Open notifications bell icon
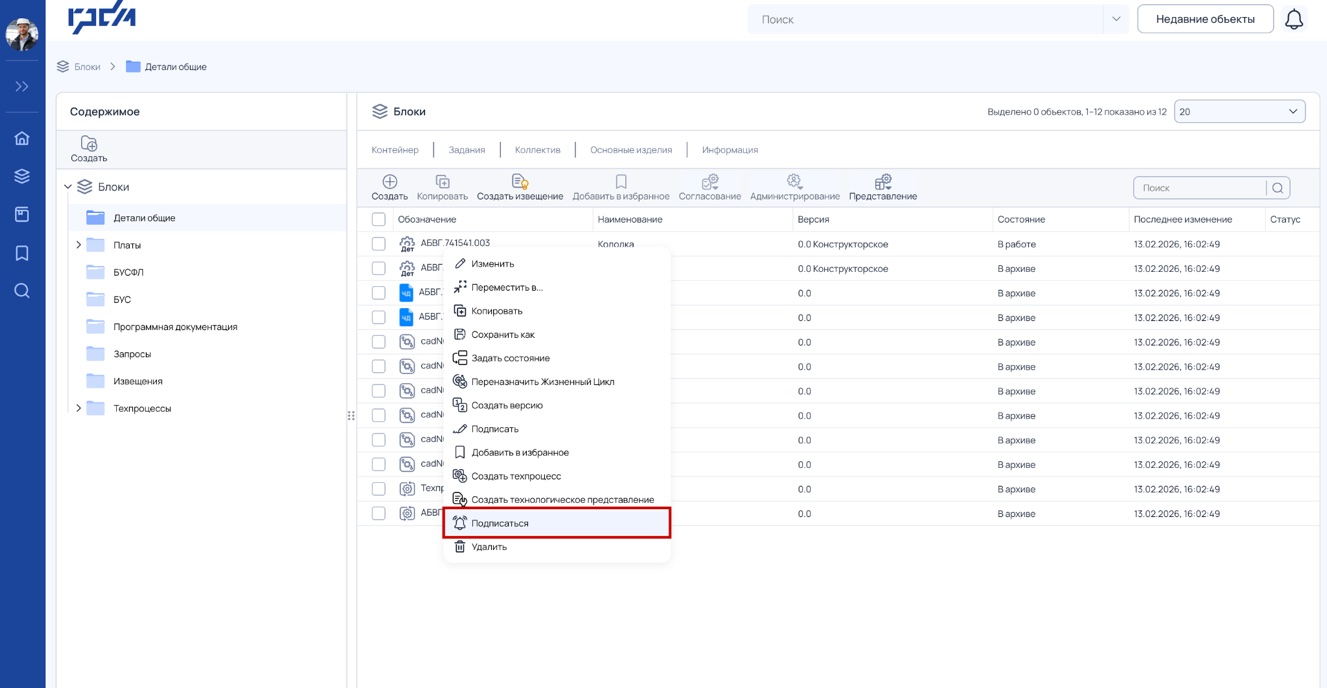This screenshot has height=688, width=1327. [1294, 19]
